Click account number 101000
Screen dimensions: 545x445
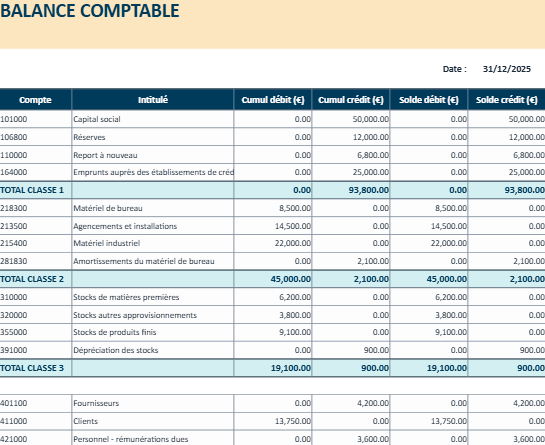tap(14, 119)
